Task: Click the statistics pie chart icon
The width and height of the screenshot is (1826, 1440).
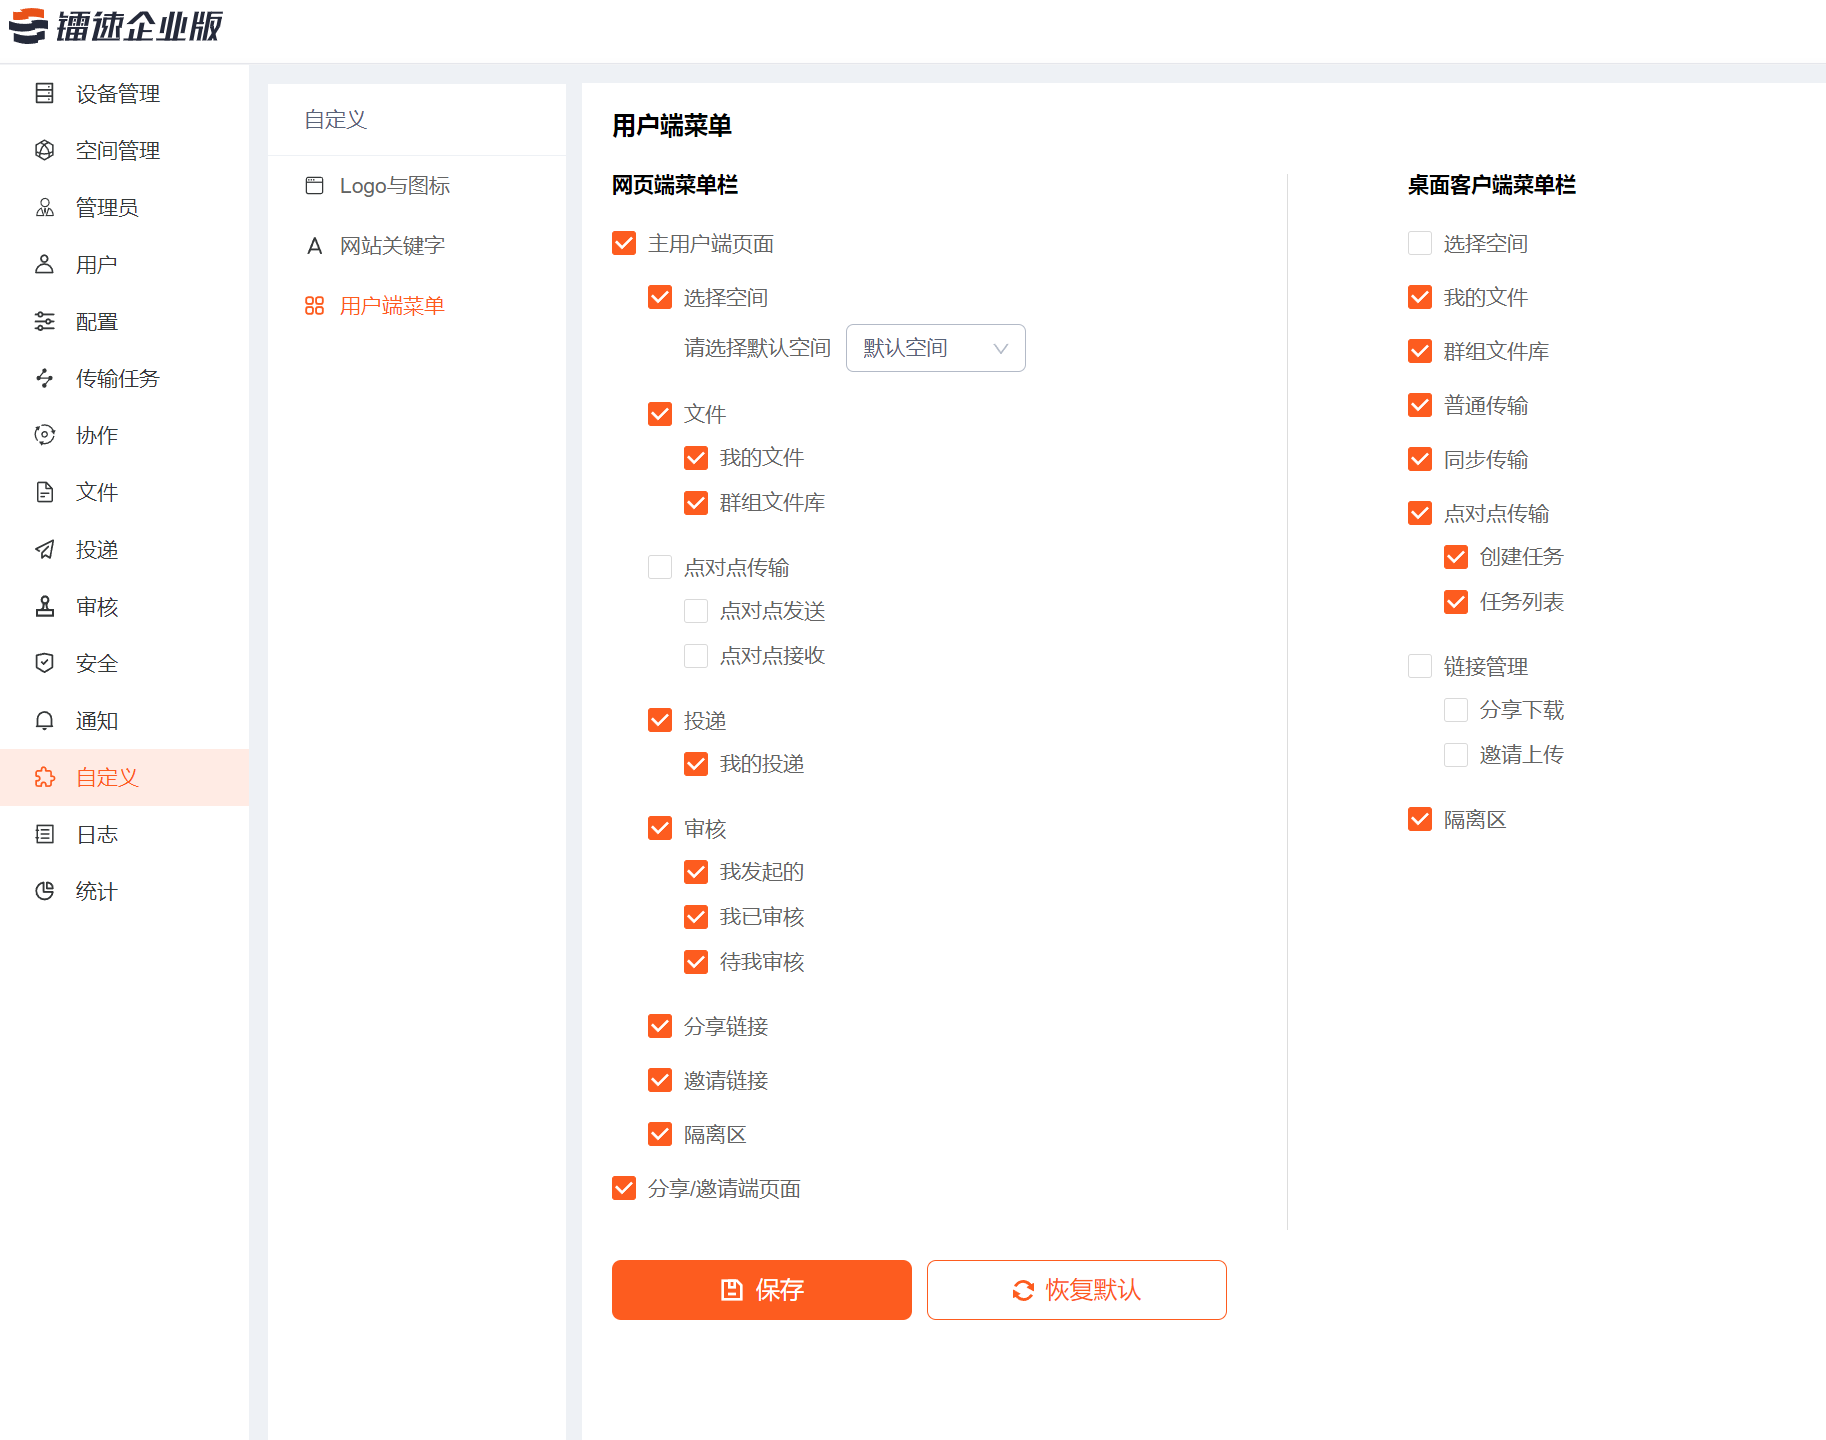Action: click(x=45, y=891)
